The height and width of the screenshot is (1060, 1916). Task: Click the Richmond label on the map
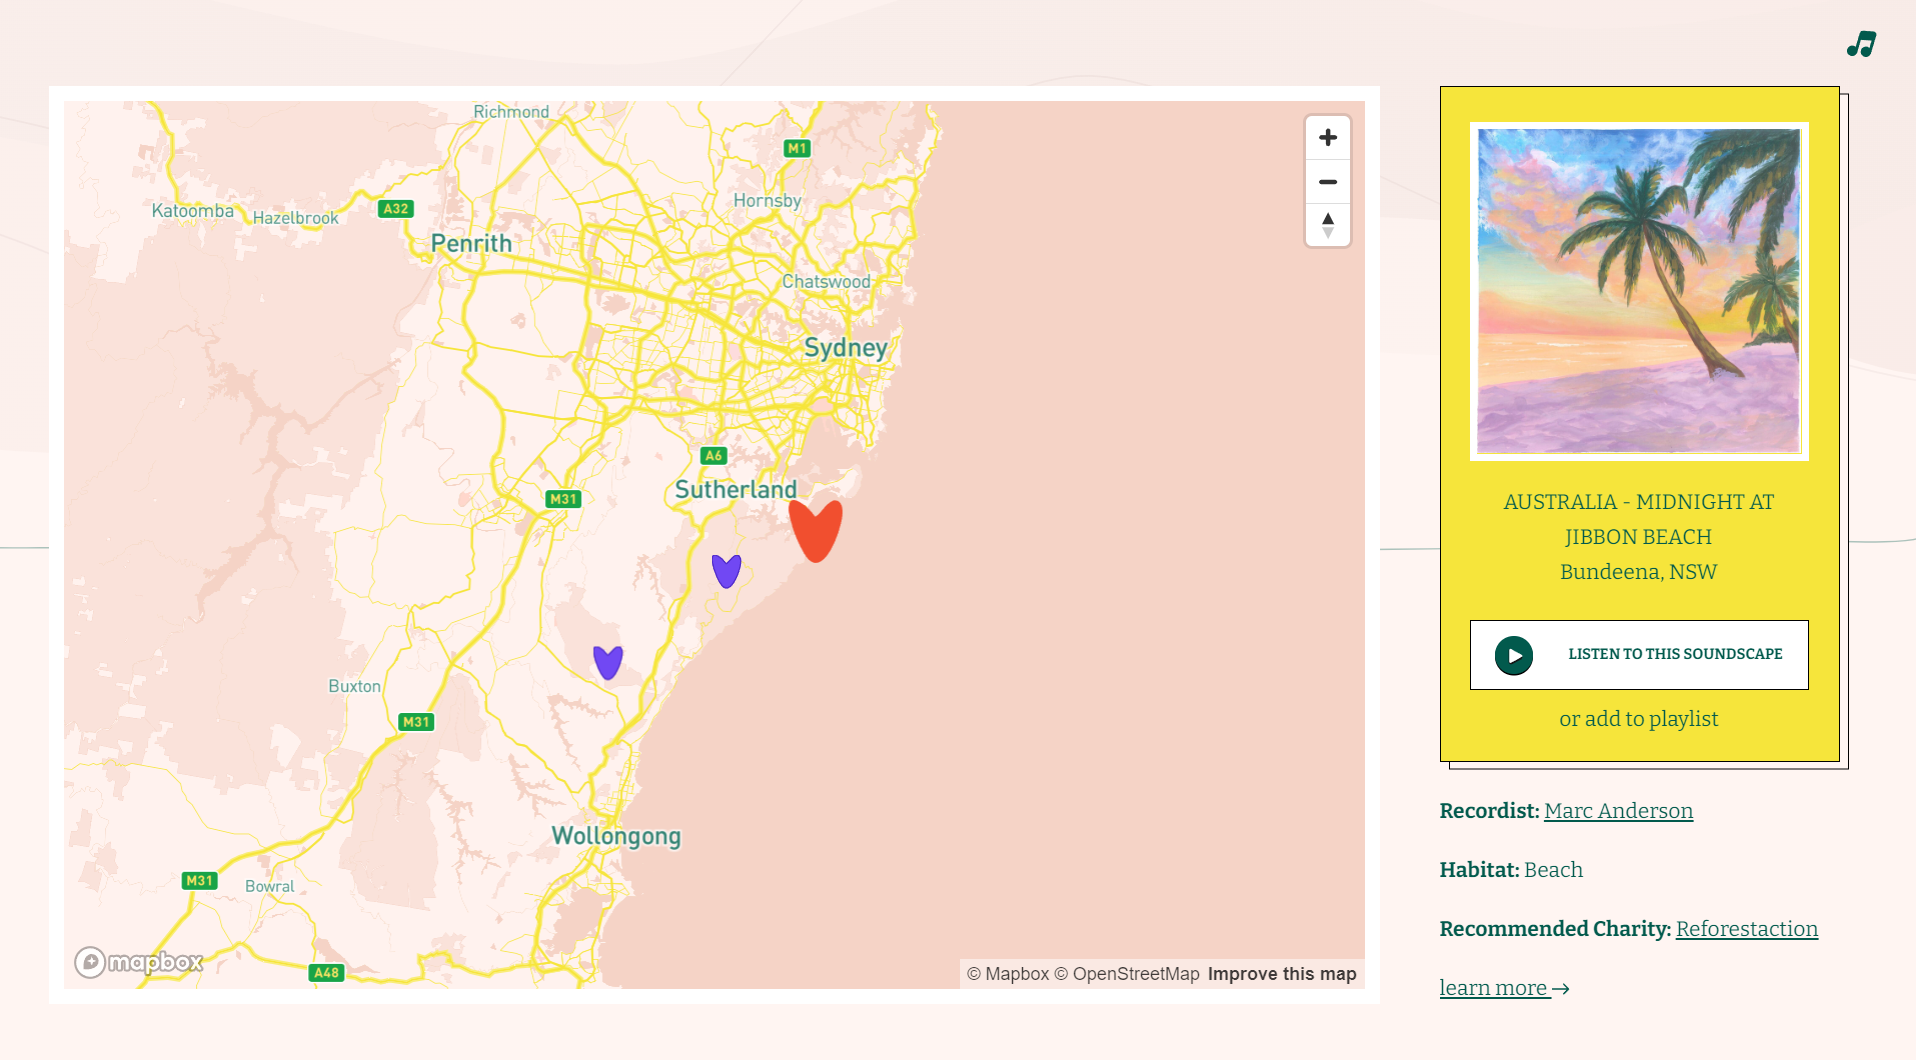click(511, 112)
